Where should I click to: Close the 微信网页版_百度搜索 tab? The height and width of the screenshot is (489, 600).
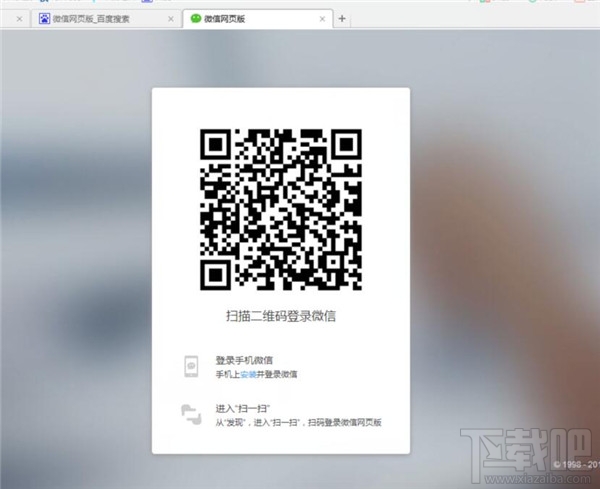(x=171, y=19)
